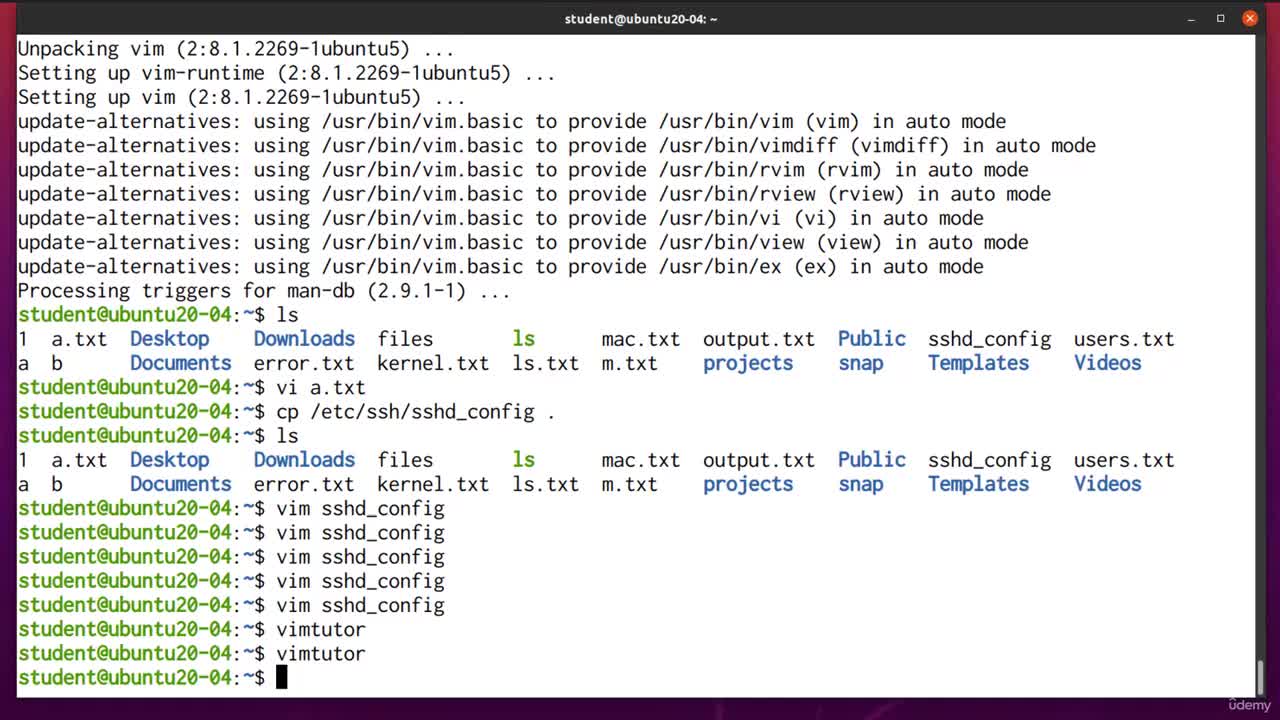Click snap in the second ls listing
This screenshot has height=720, width=1280.
pyautogui.click(x=861, y=484)
